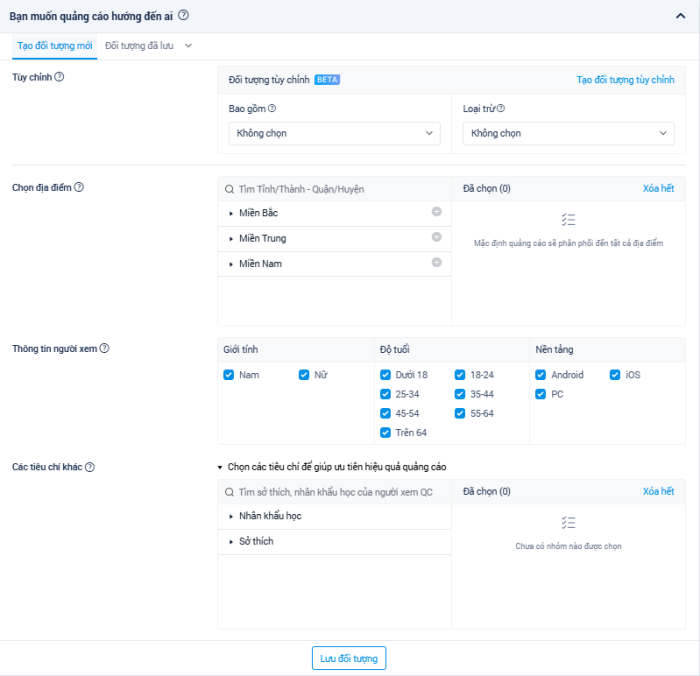Click 'Tạo đối tượng tùy chỉnh' link

625,79
